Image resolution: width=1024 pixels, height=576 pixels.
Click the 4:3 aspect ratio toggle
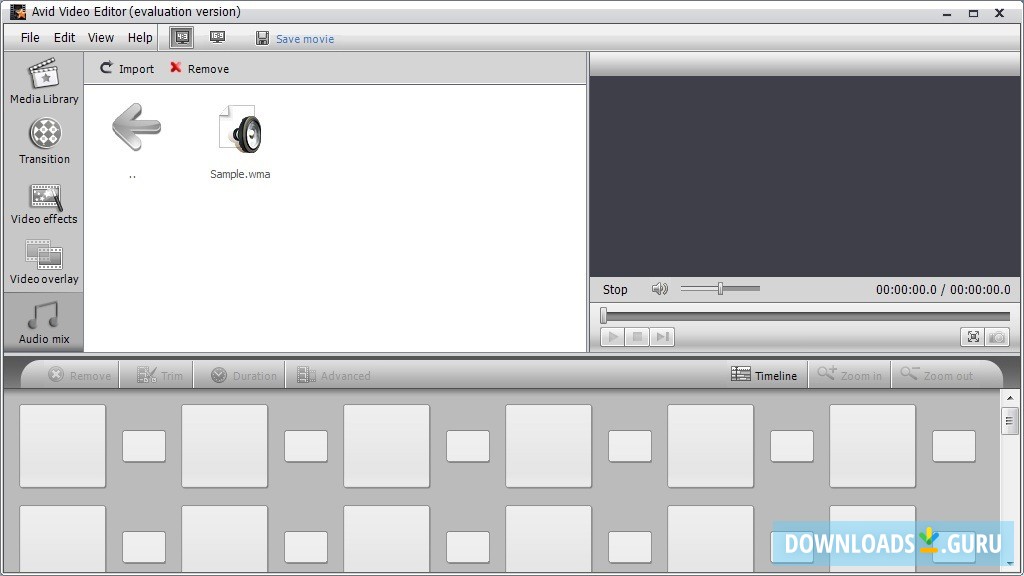[x=182, y=37]
